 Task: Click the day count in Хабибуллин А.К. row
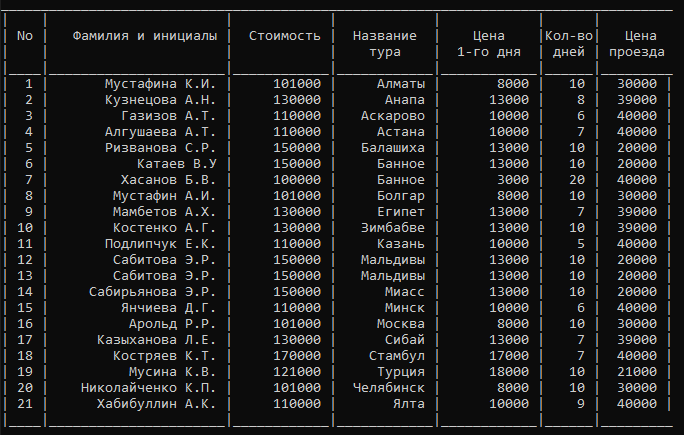[x=581, y=404]
